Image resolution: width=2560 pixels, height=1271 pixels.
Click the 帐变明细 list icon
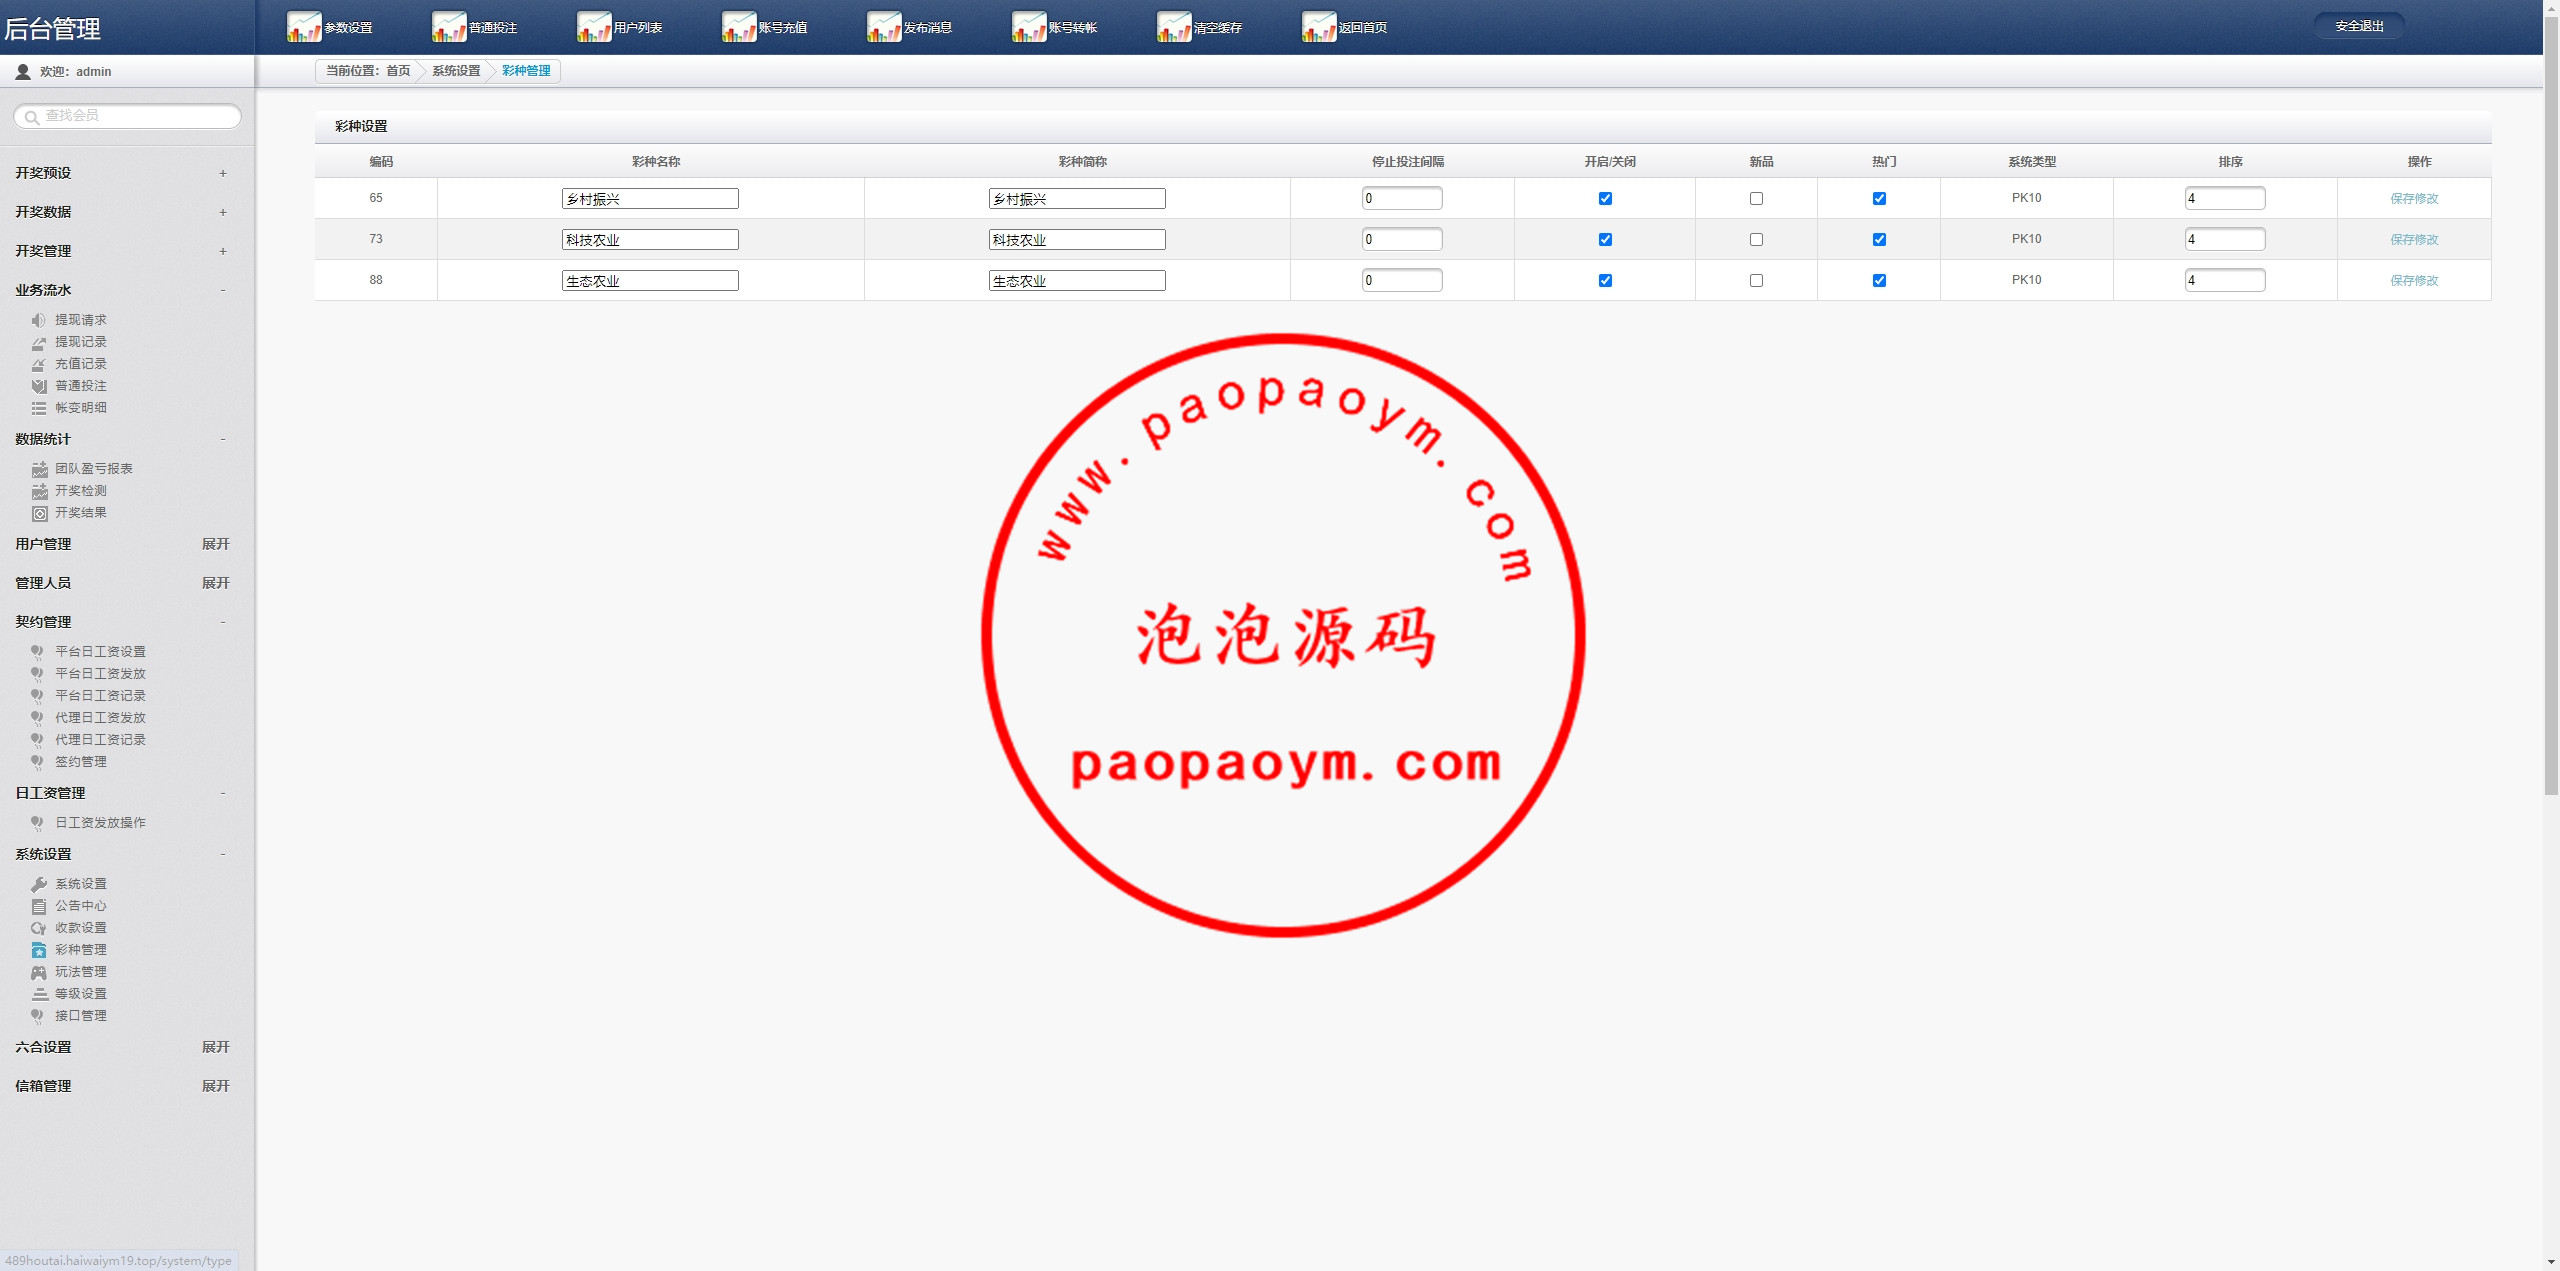[x=39, y=408]
